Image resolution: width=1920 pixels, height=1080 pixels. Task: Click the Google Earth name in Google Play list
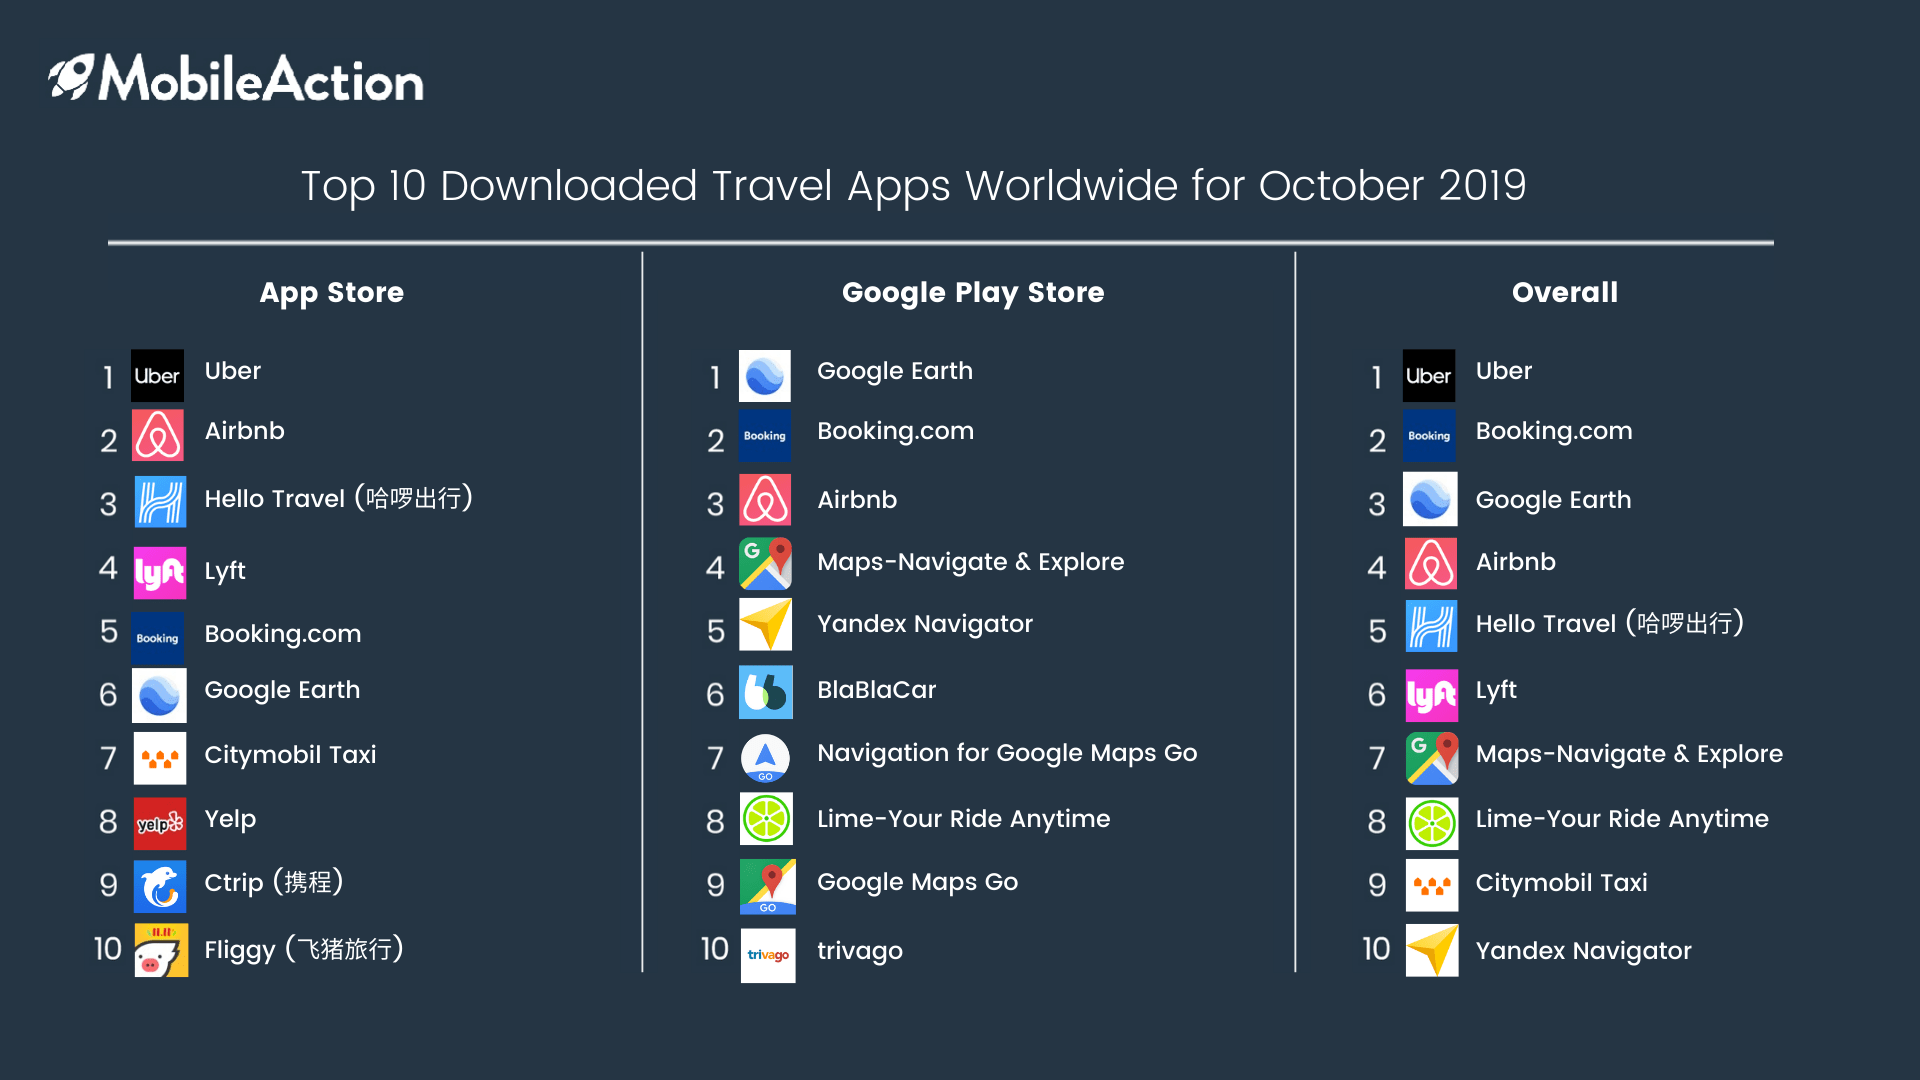(895, 371)
